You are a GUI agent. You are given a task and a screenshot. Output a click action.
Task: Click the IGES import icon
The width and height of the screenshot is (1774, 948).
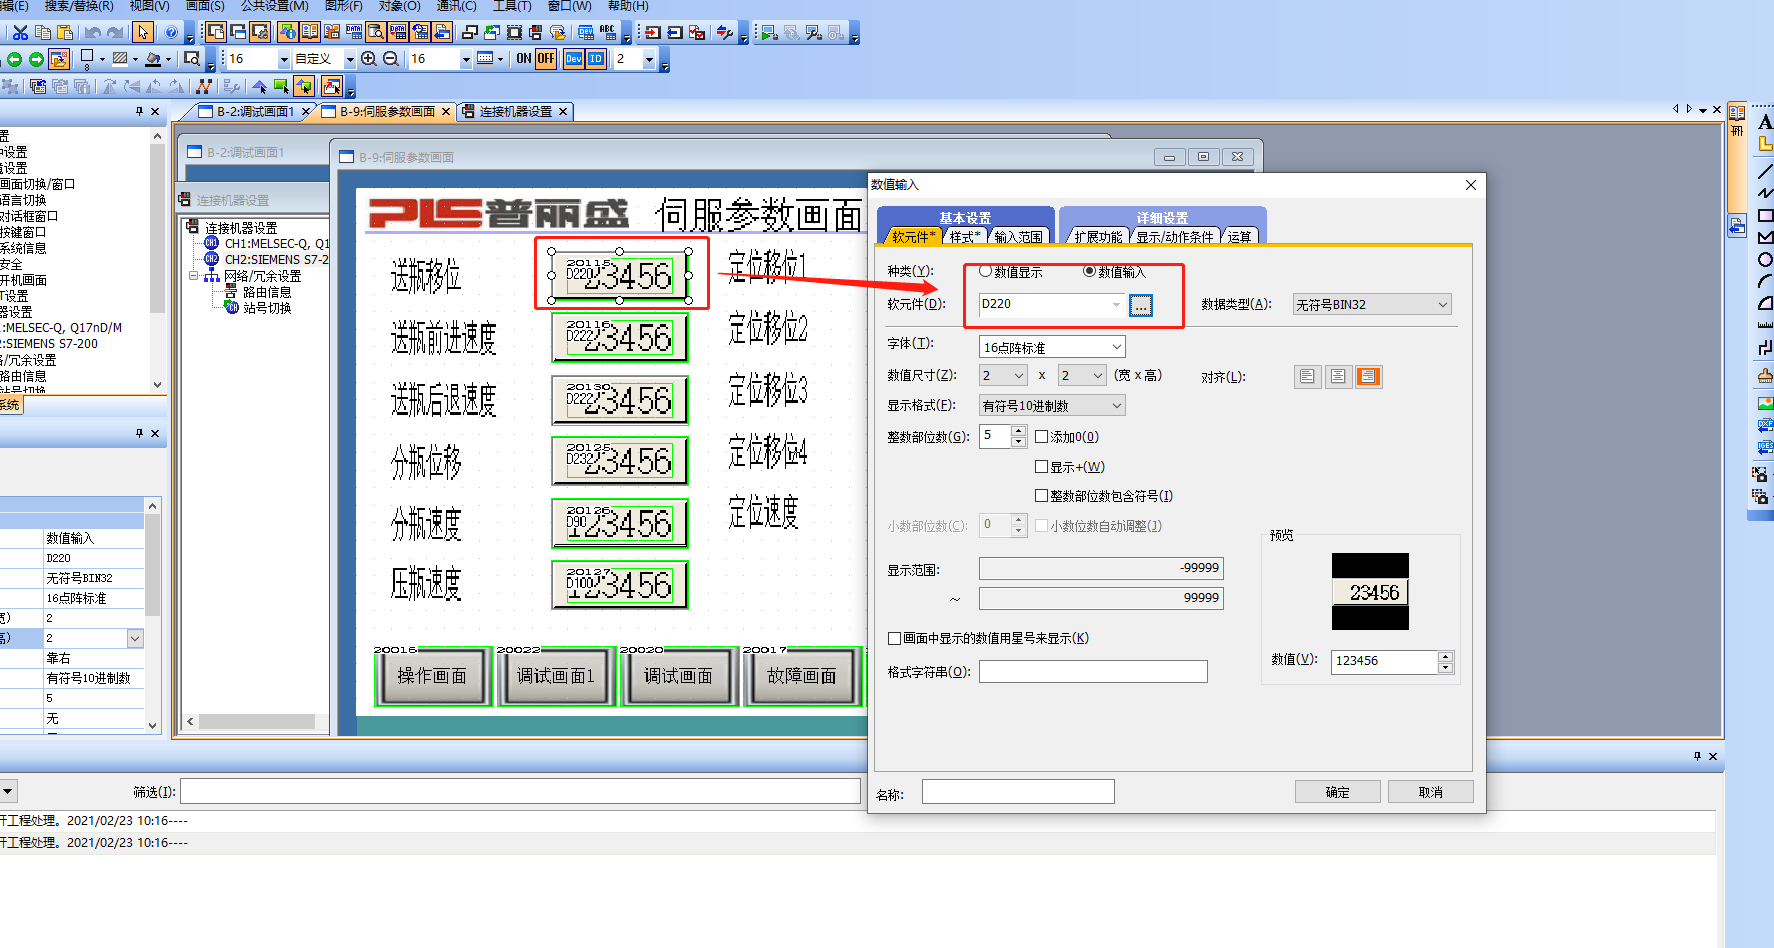(1765, 447)
